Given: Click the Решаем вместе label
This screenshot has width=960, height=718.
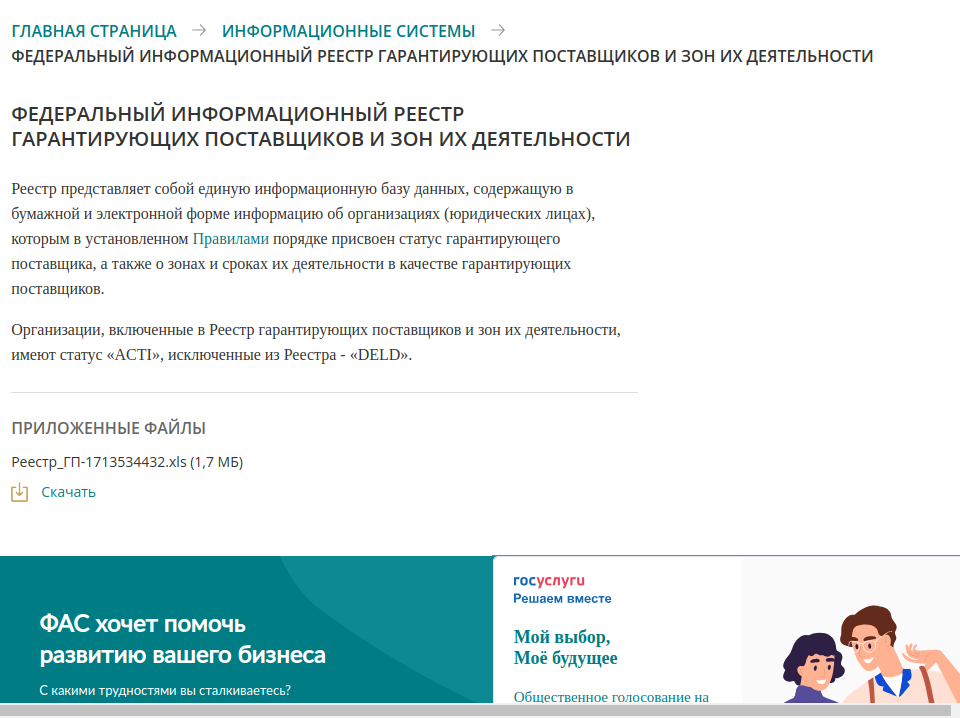Looking at the screenshot, I should (562, 599).
